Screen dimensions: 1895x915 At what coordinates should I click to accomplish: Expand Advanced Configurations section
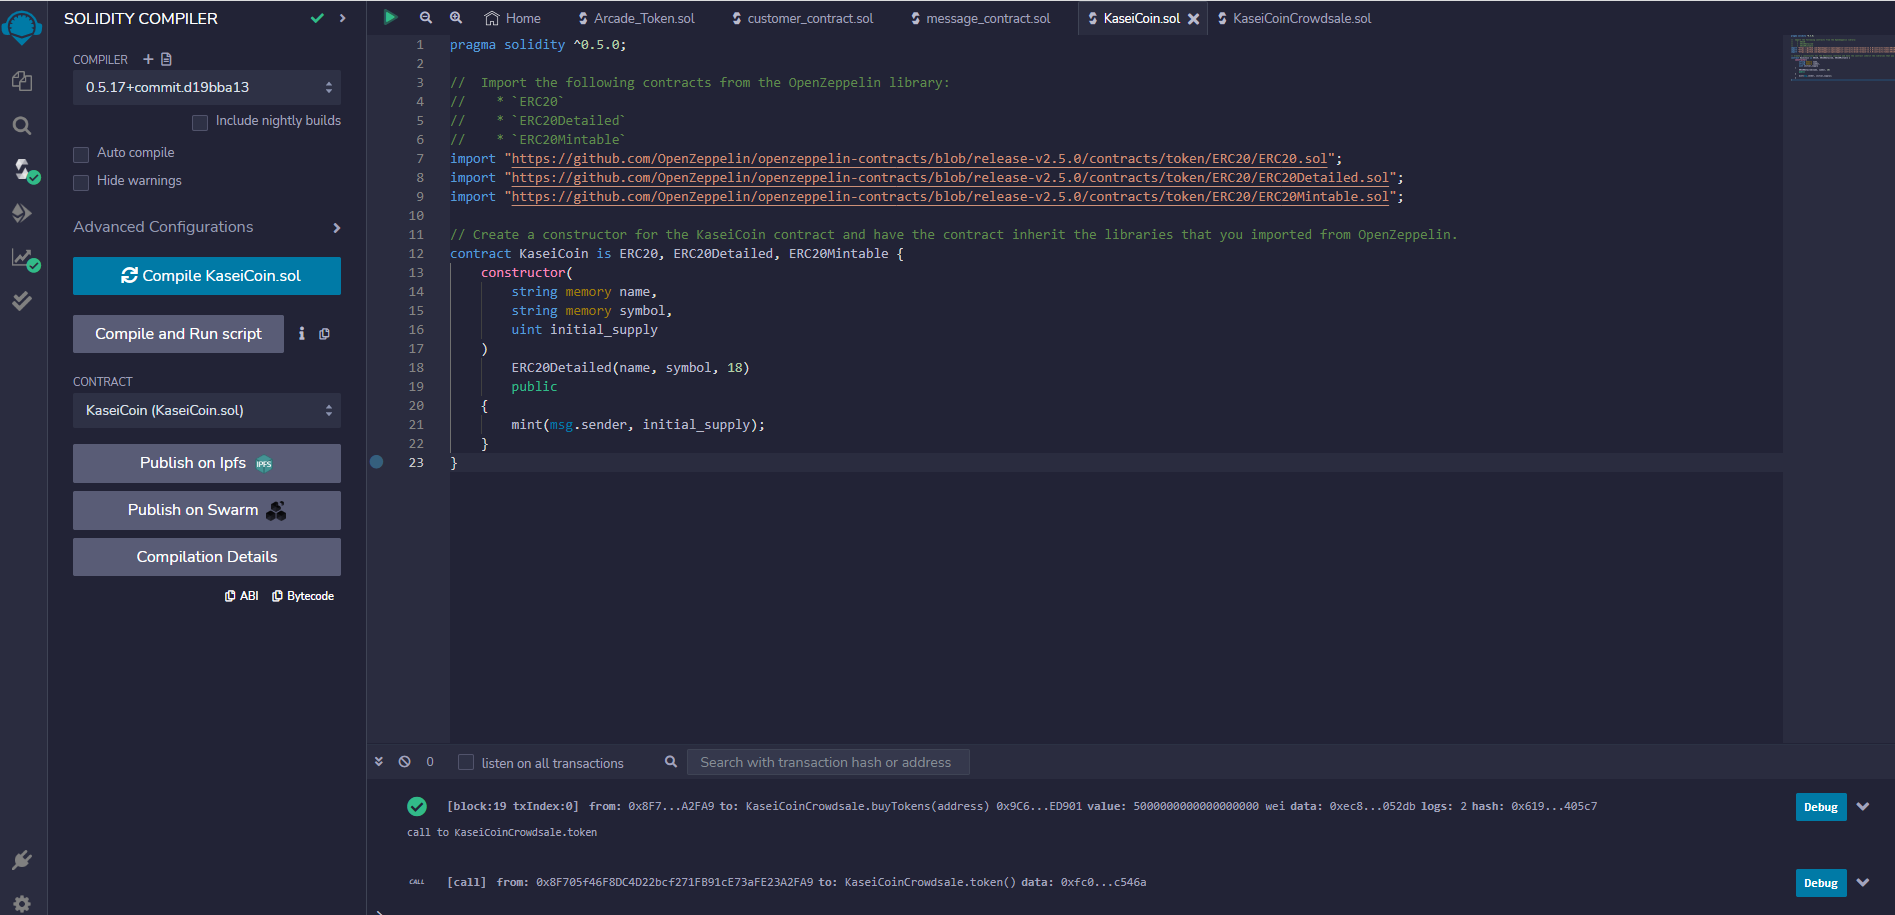[207, 227]
